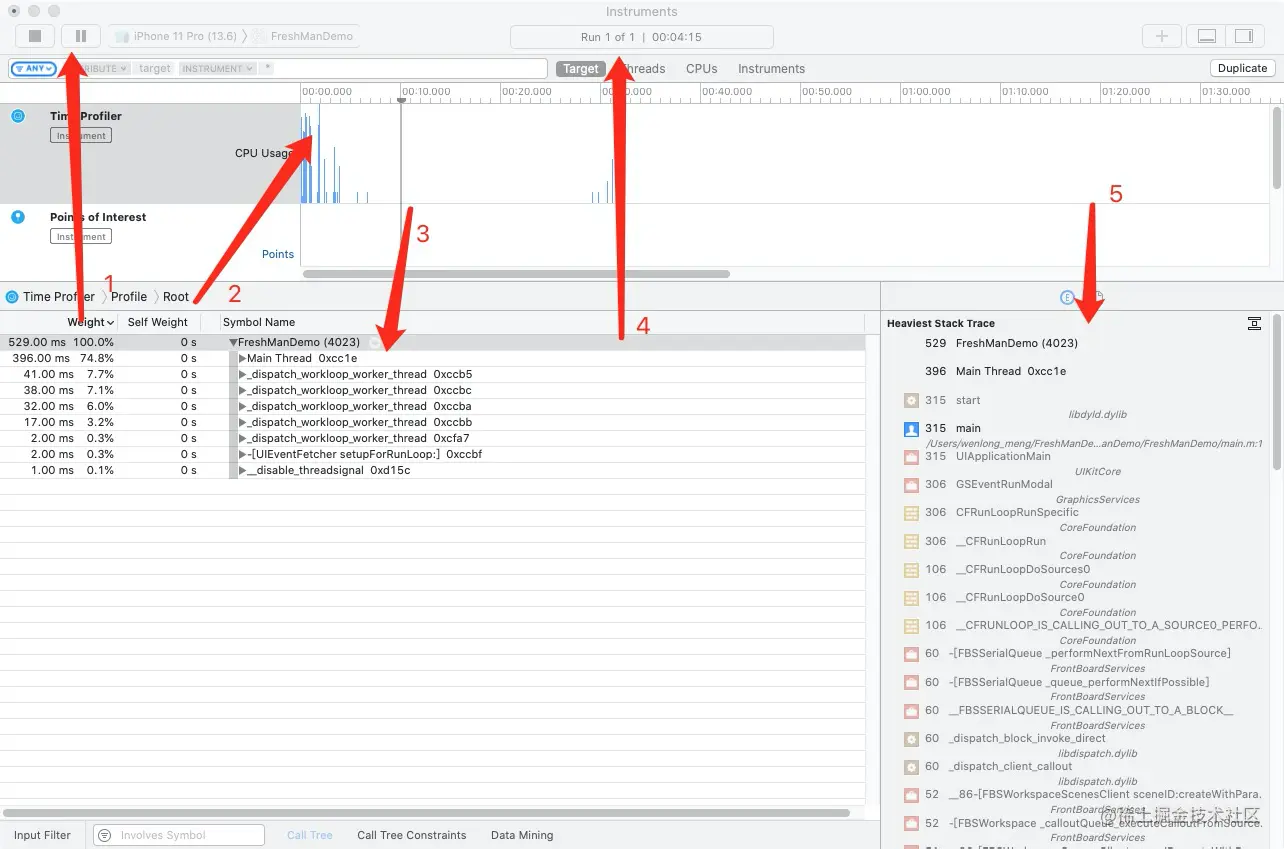Click the horizontal scrollbar under the timeline

[516, 273]
